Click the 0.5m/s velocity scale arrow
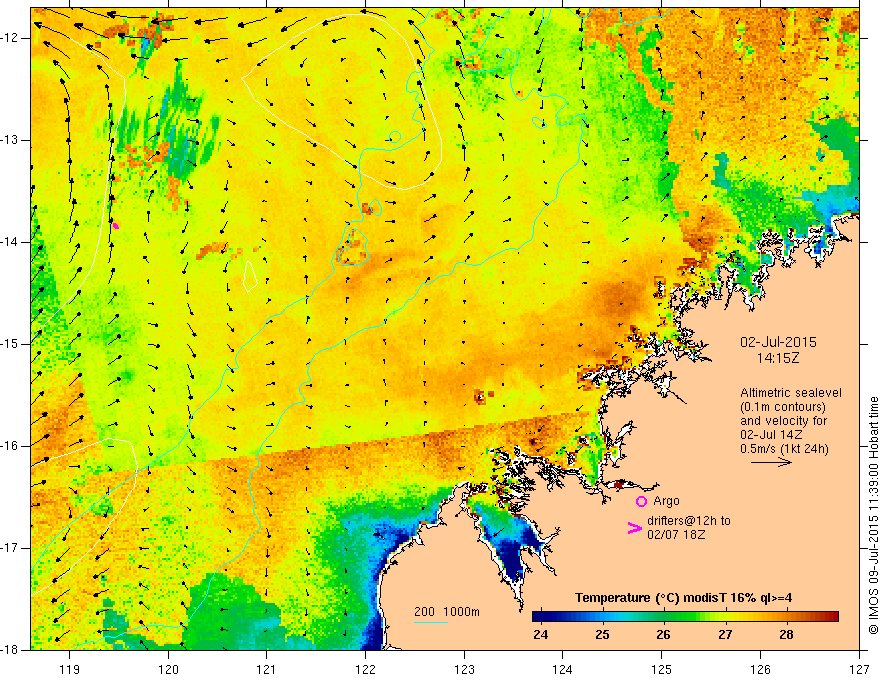 [x=772, y=462]
